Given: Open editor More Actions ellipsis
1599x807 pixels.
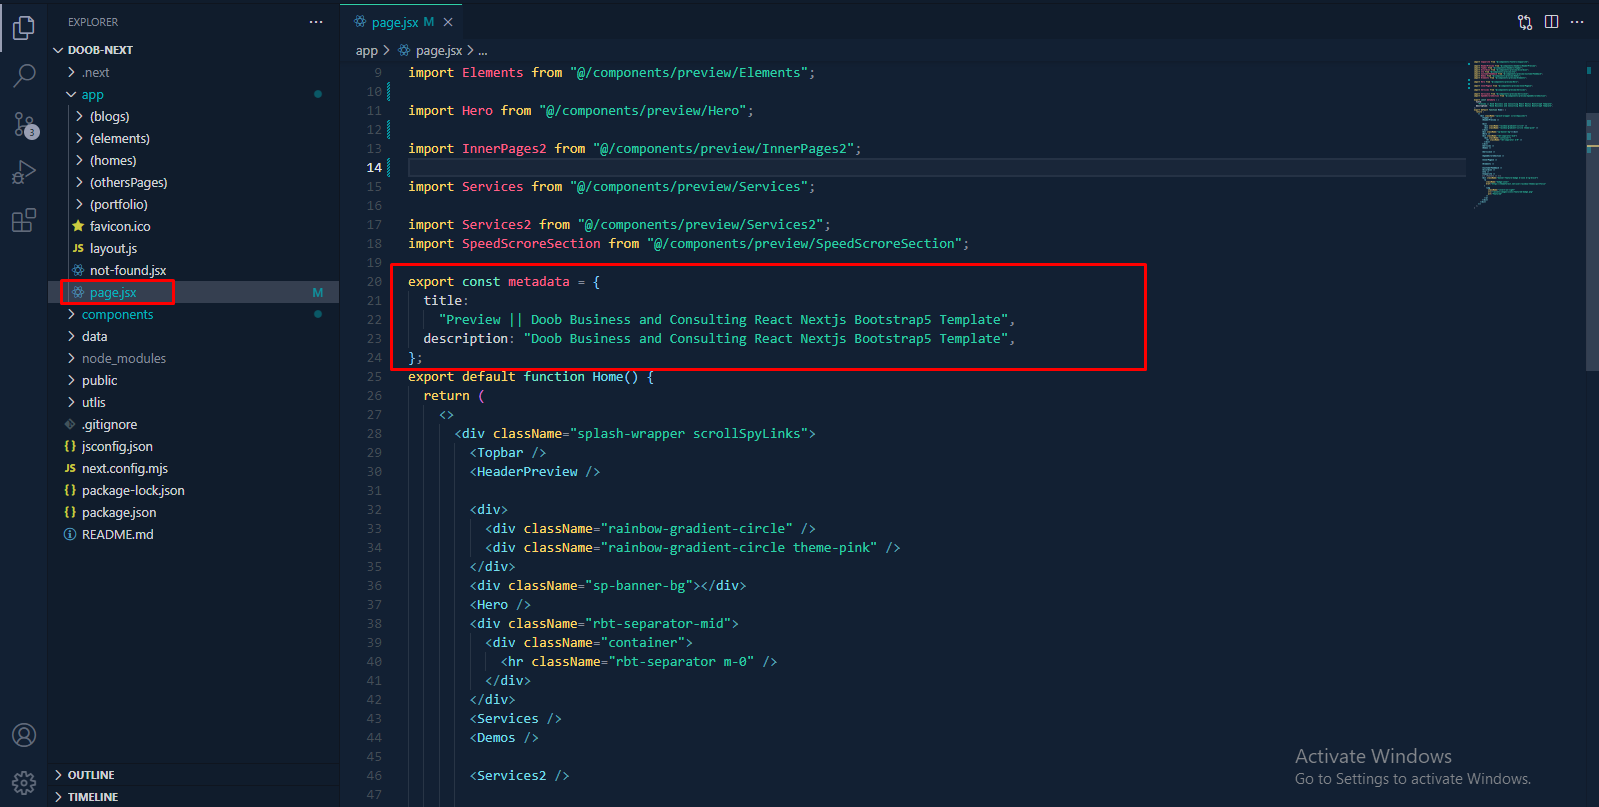Looking at the screenshot, I should click(1577, 22).
